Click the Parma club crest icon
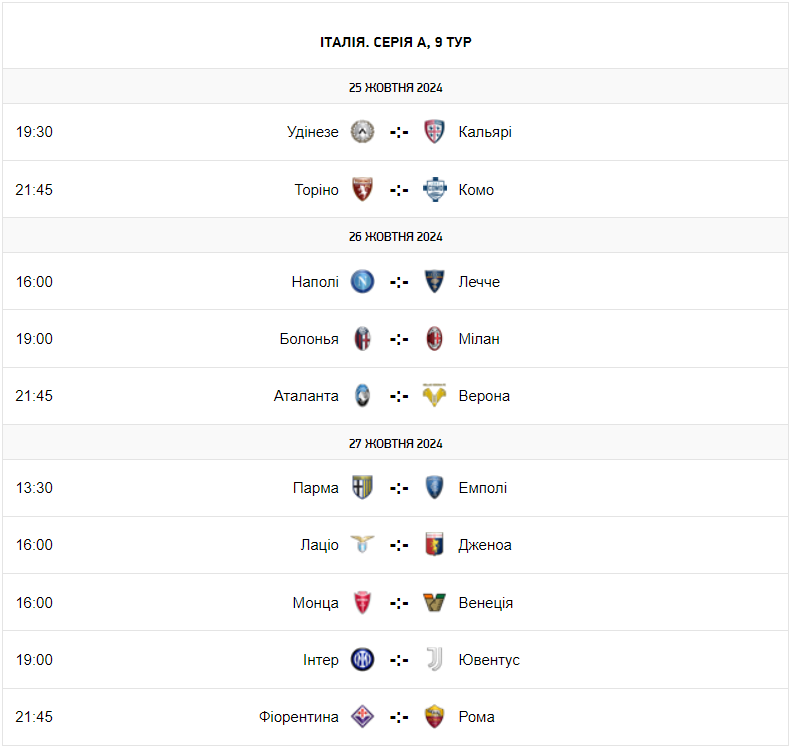 [x=362, y=488]
